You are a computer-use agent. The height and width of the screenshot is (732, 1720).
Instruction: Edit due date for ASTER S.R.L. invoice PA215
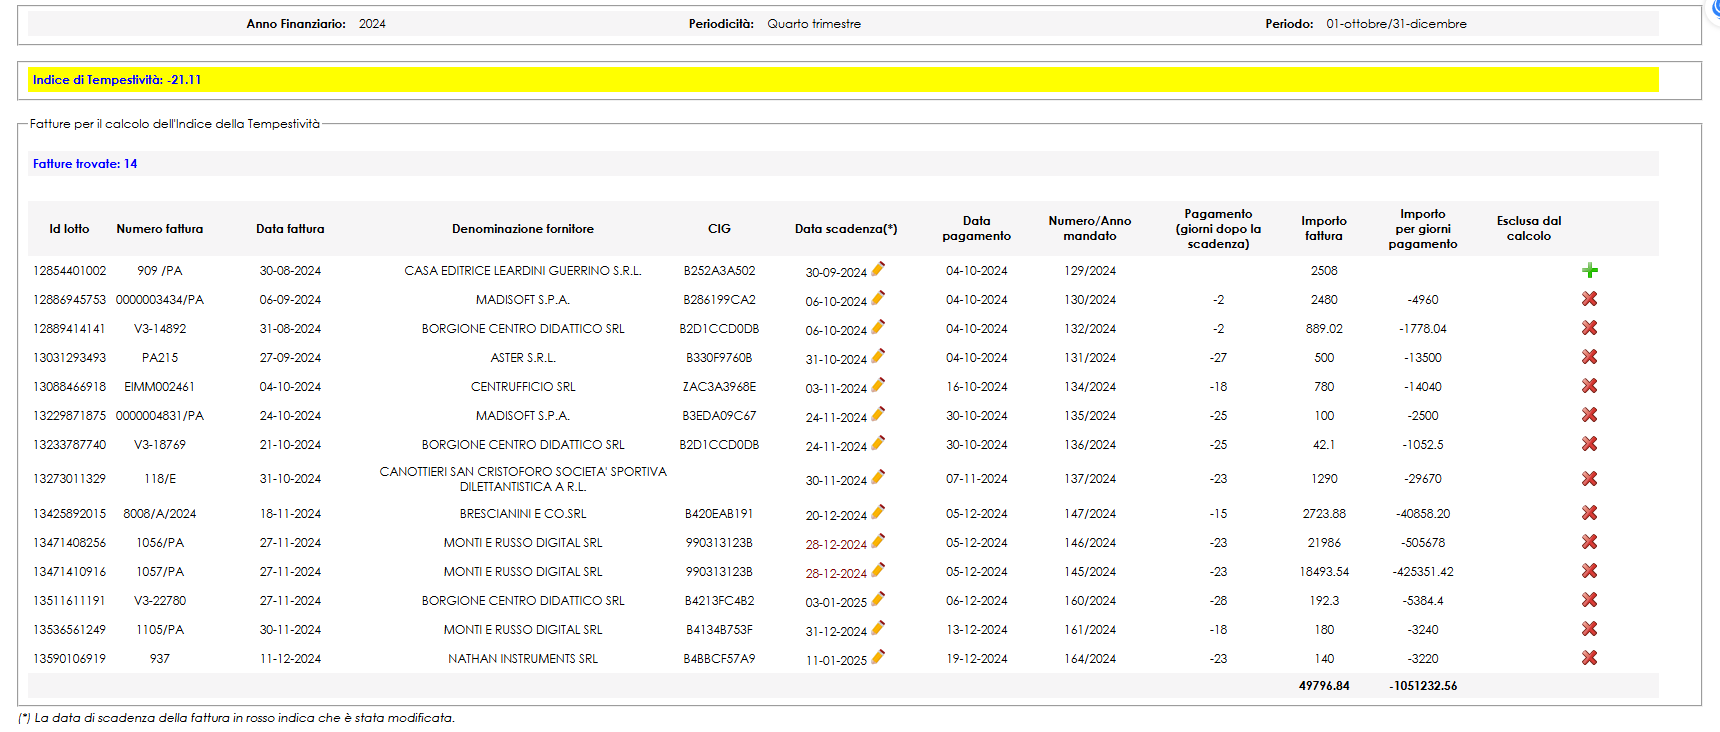878,356
